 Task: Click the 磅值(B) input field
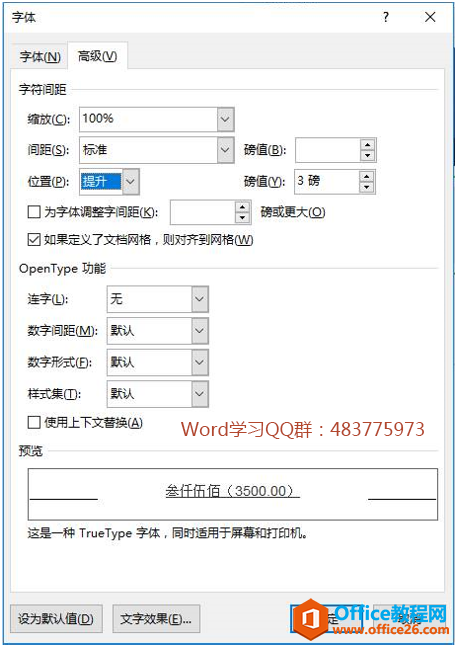coord(328,150)
